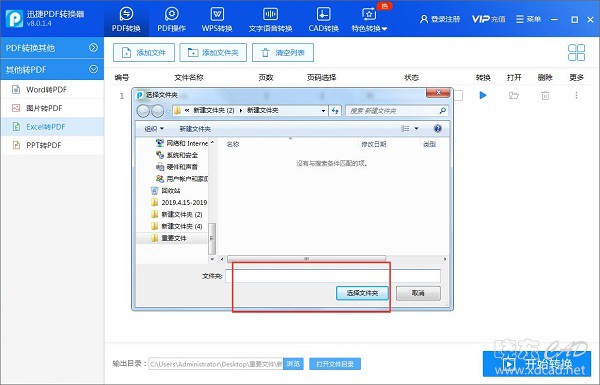Open the WPS转换 tab
This screenshot has height=385, width=600.
point(217,19)
